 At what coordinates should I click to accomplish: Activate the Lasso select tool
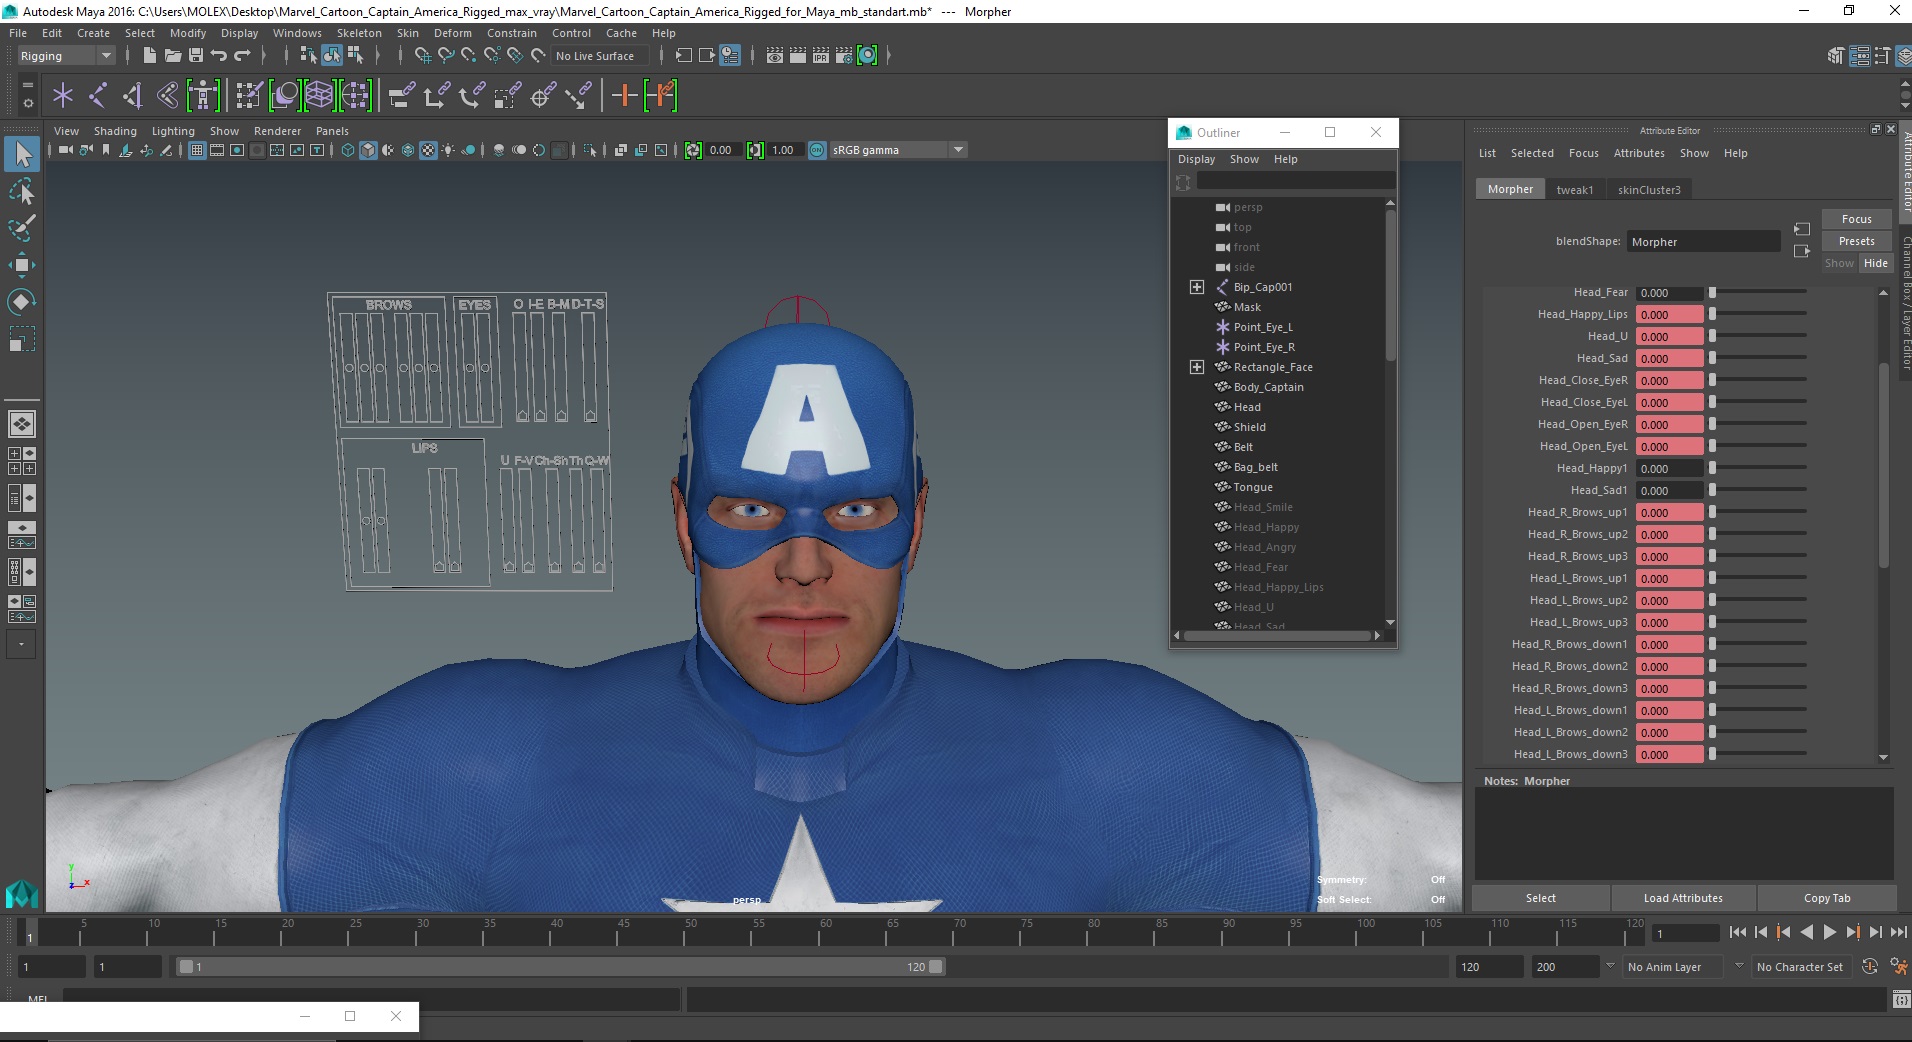[x=22, y=191]
